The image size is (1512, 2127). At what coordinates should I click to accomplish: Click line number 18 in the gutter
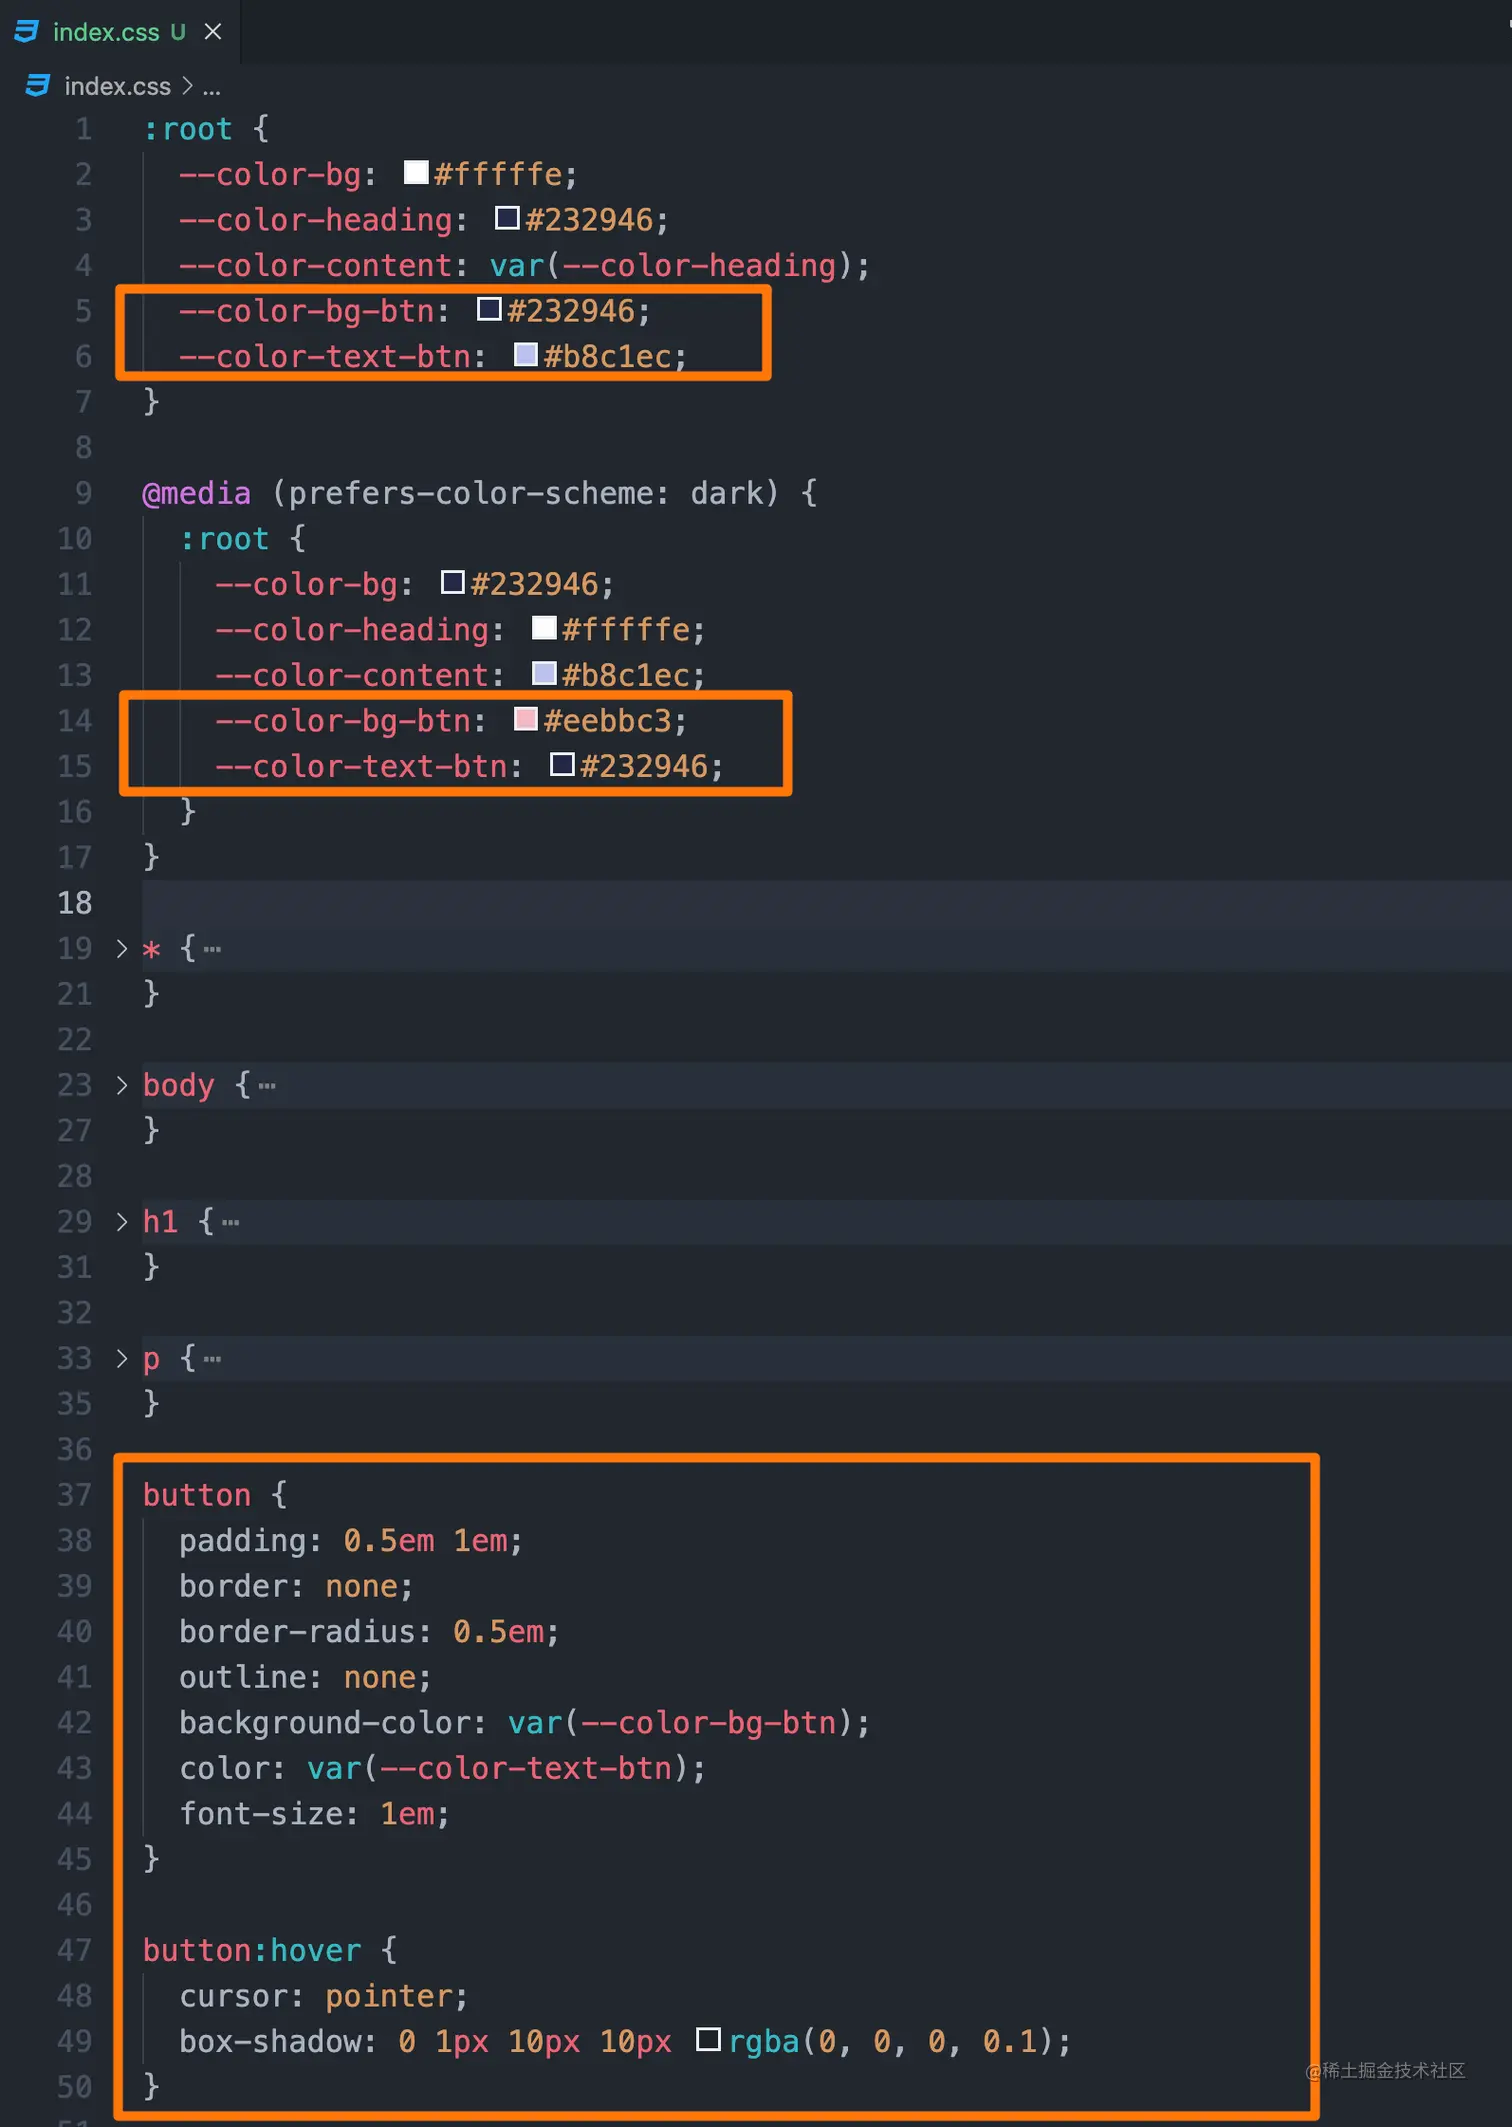[x=74, y=903]
